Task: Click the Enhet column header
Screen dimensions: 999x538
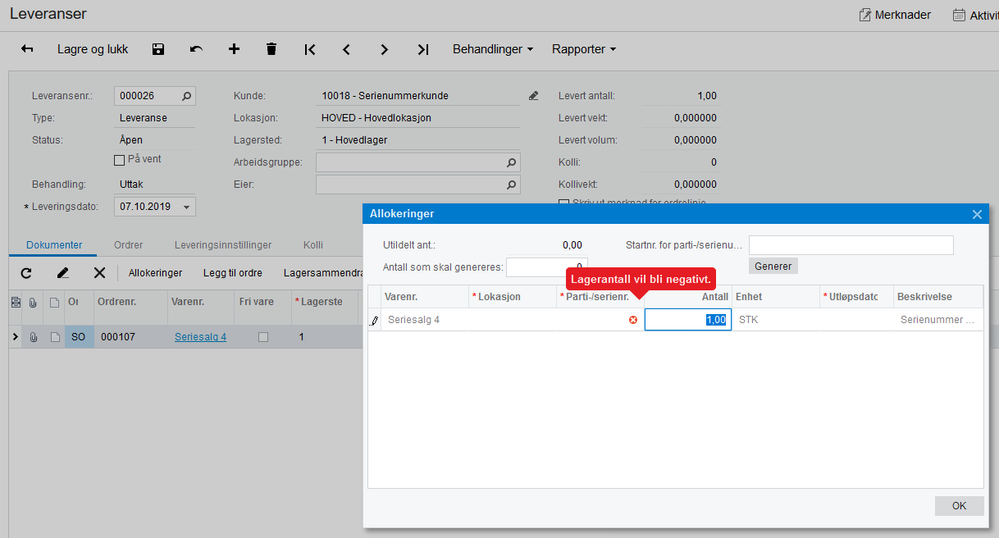Action: click(775, 297)
